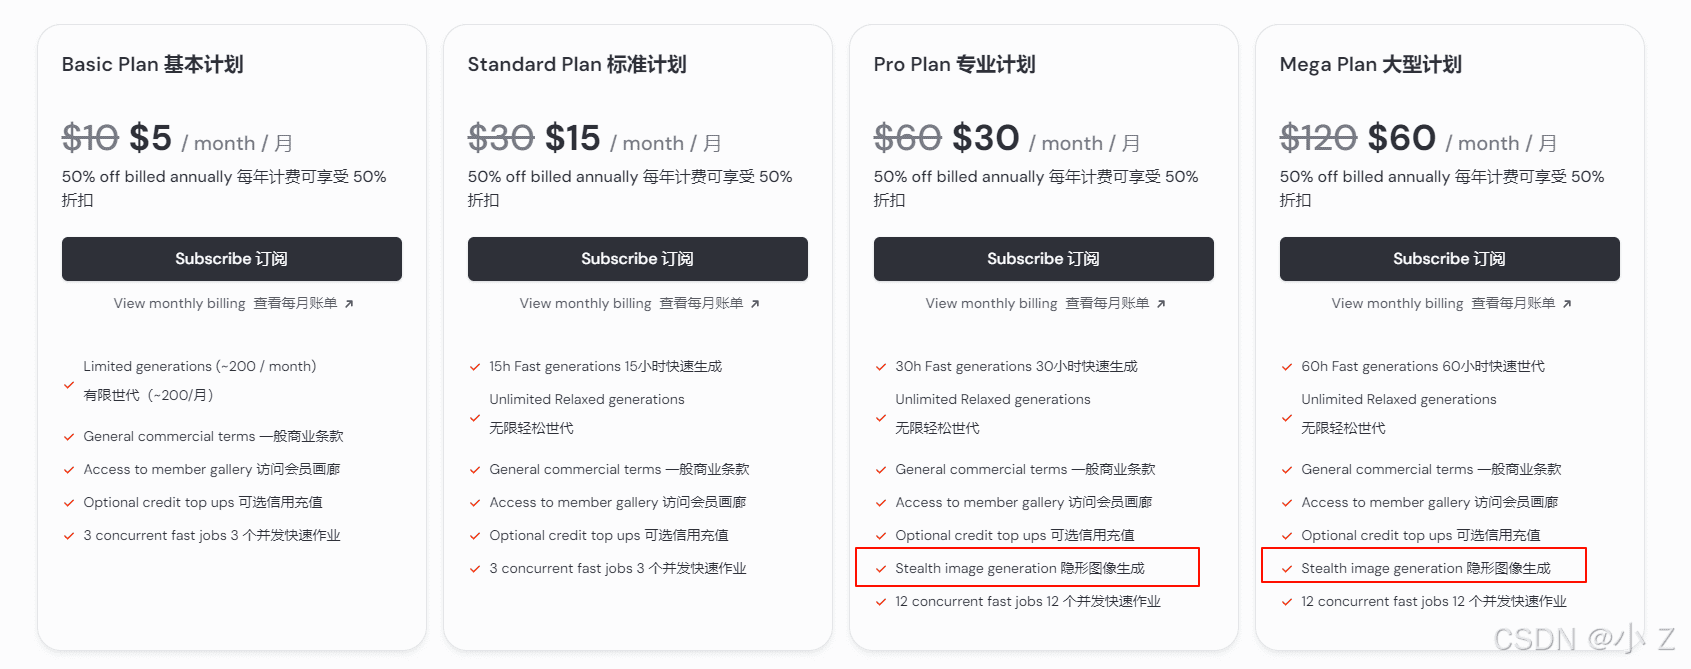Screen dimensions: 1691x669
Task: Choose Subscribe under the Pro Plan
Action: [x=1043, y=259]
